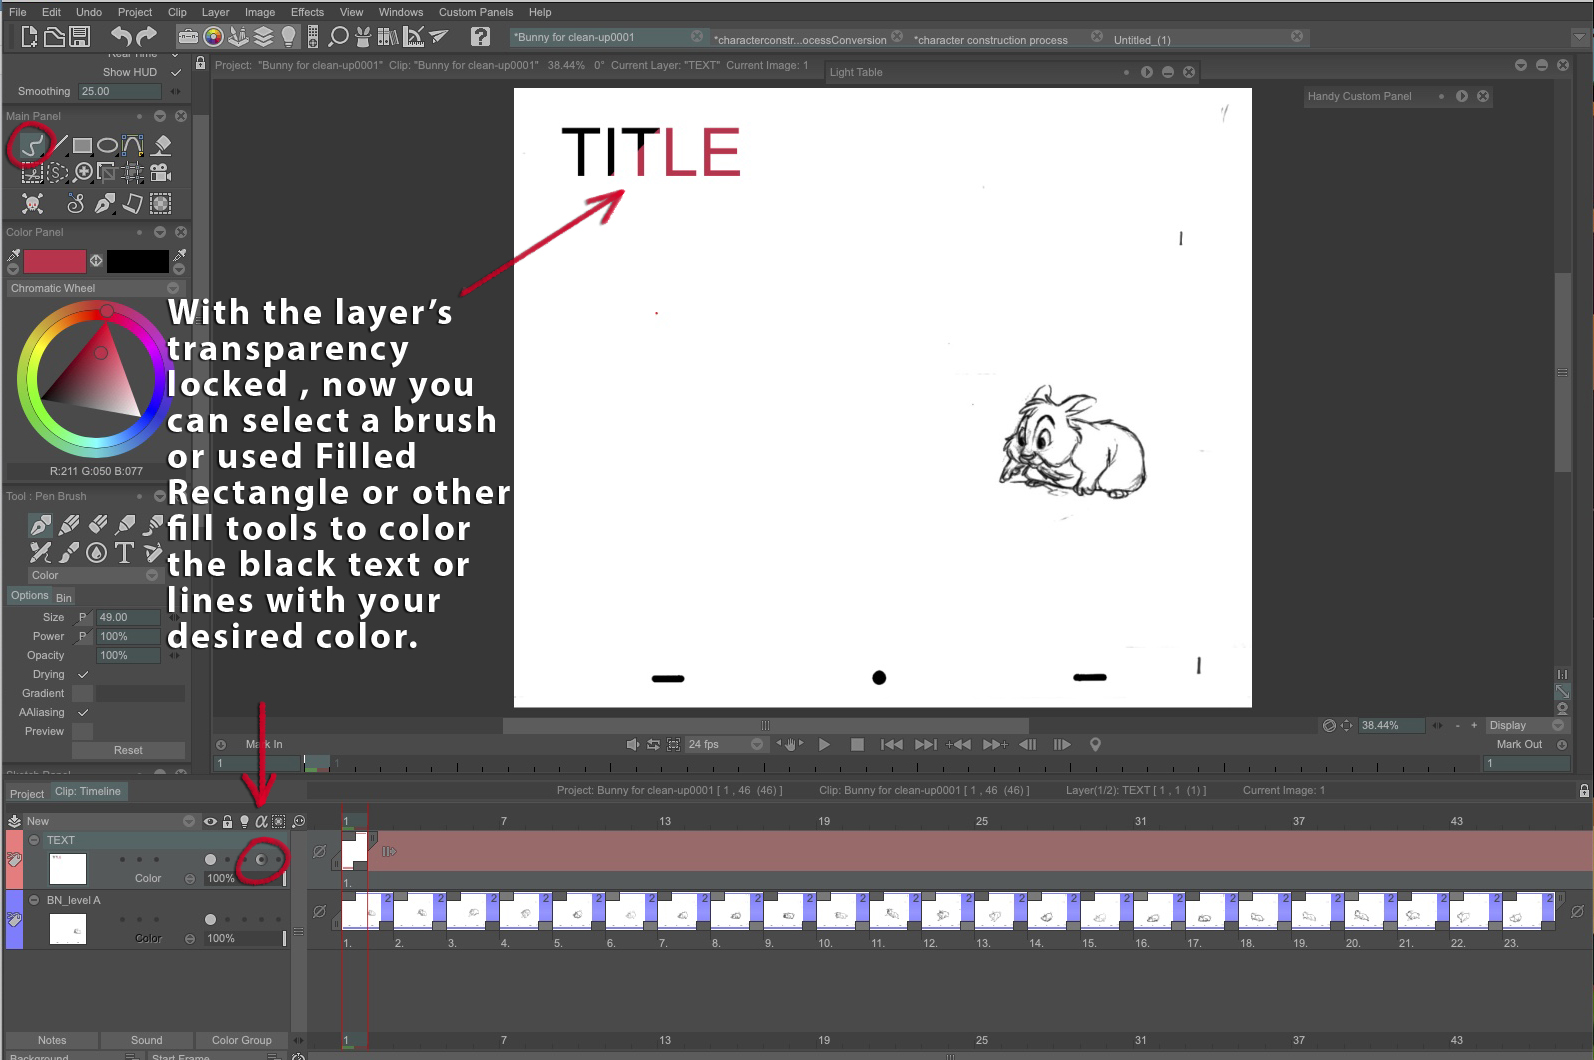Collapse the BN_level A layer

[x=34, y=900]
